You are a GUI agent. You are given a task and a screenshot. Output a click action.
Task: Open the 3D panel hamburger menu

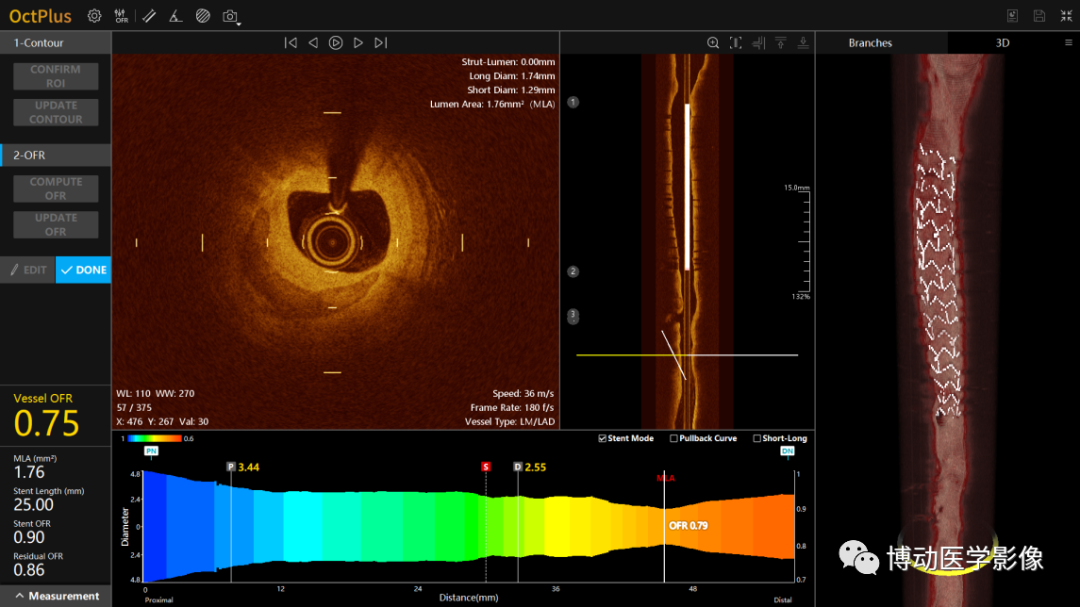[x=1068, y=43]
